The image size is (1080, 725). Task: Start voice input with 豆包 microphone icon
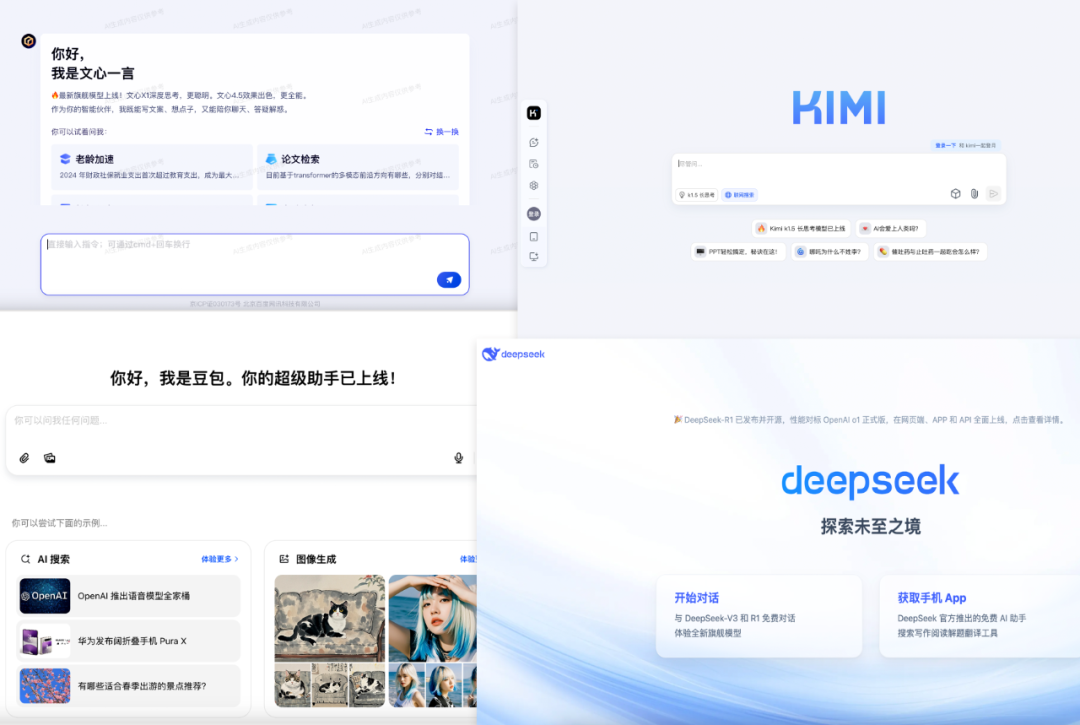(x=459, y=458)
